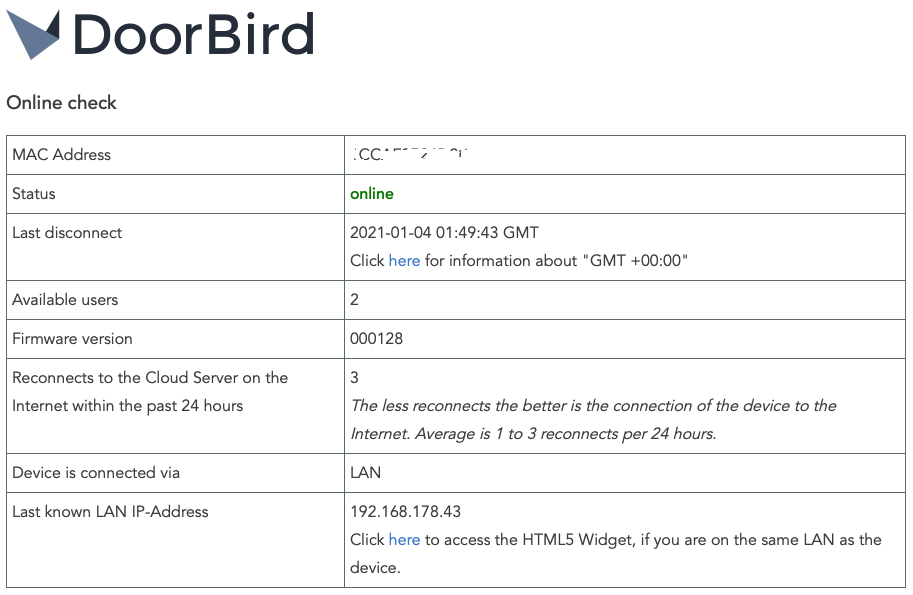Open the 'here' link about GMT +00:00
Viewport: 913px width, 595px height.
(x=404, y=260)
